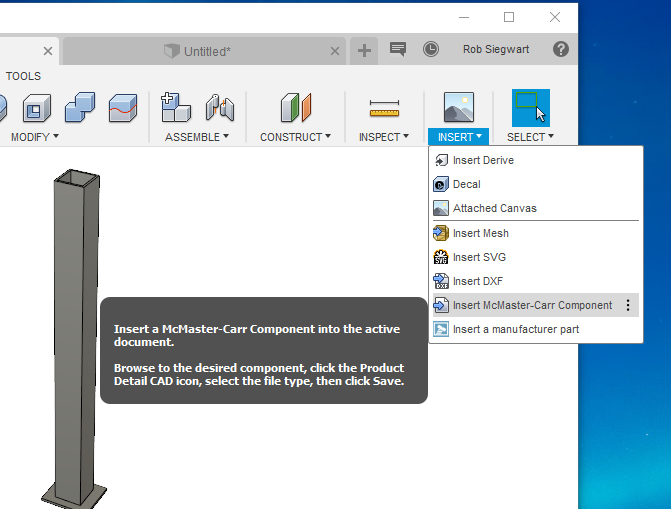Image resolution: width=671 pixels, height=509 pixels.
Task: Expand the ASSEMBLE dropdown
Action: (x=197, y=137)
